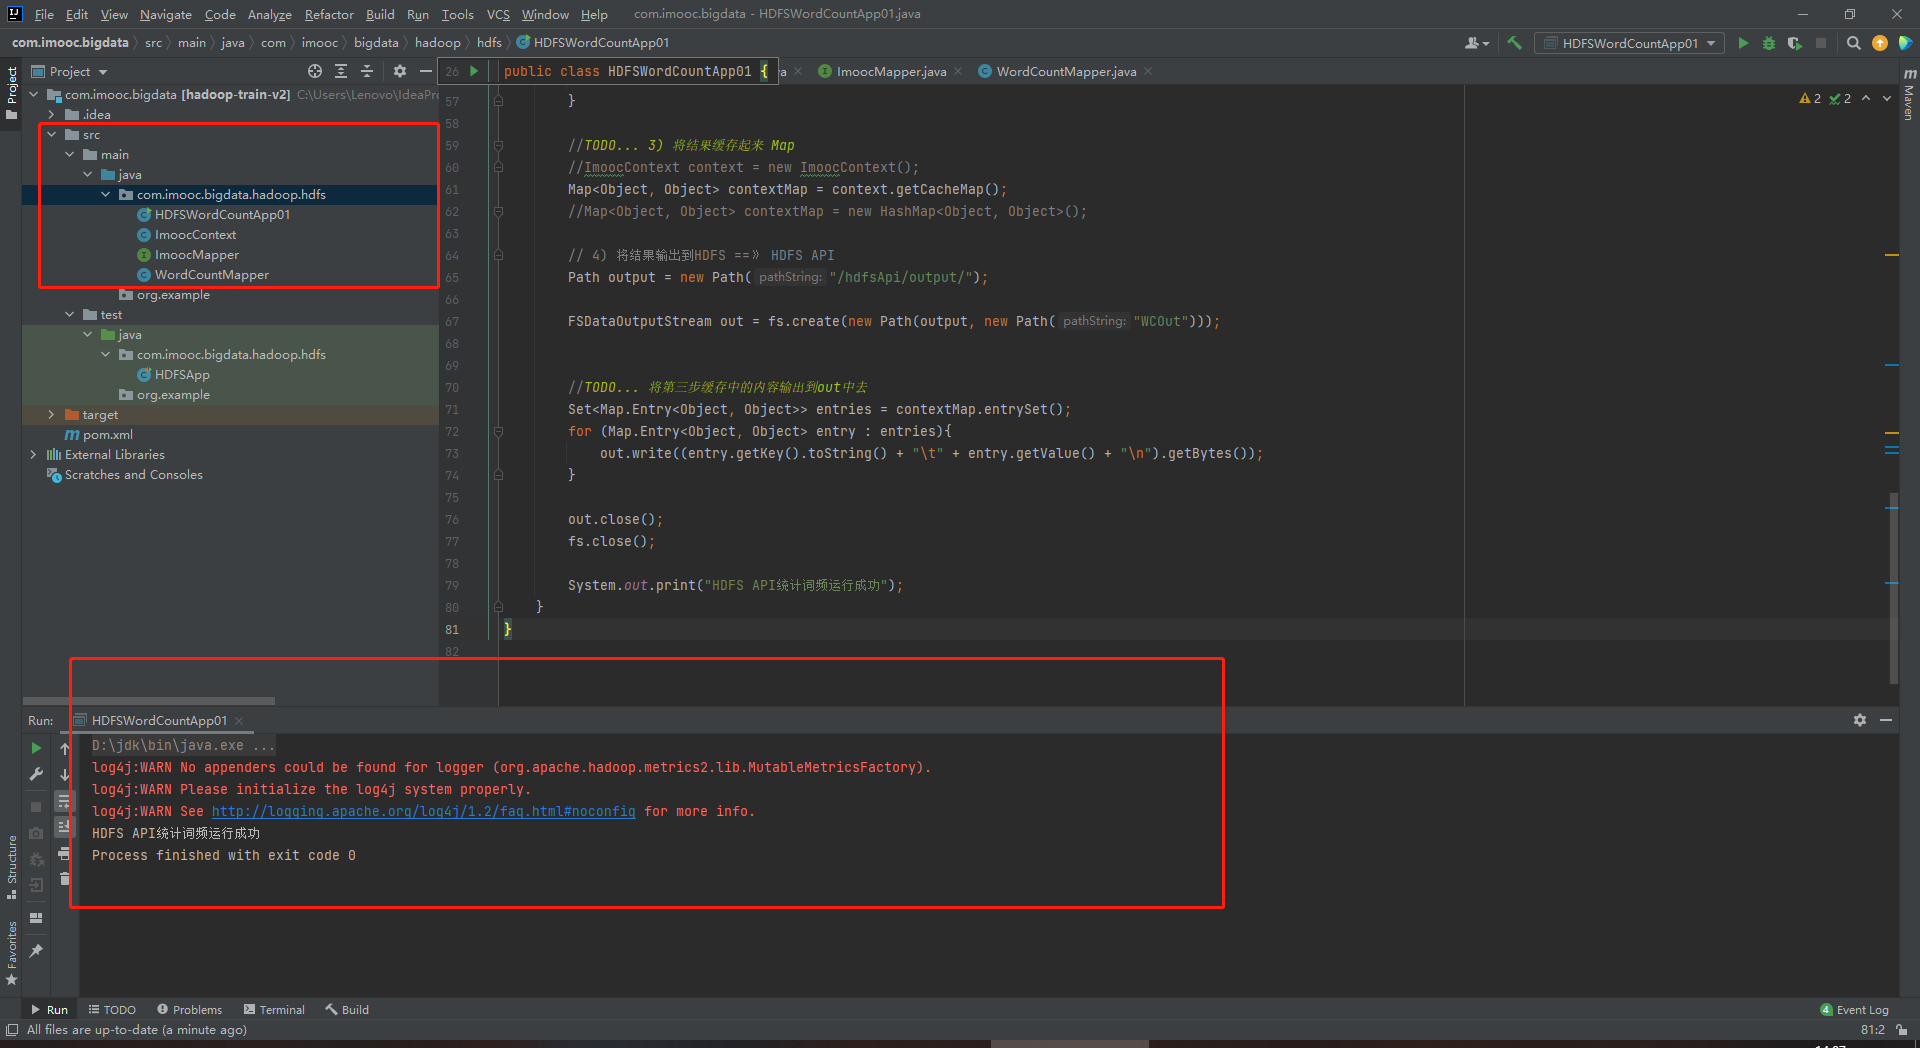Collapse the src folder
This screenshot has height=1048, width=1920.
tap(52, 134)
